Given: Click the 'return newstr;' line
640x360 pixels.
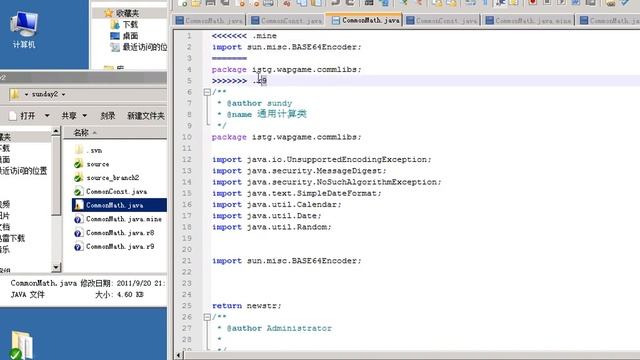Looking at the screenshot, I should coord(247,306).
